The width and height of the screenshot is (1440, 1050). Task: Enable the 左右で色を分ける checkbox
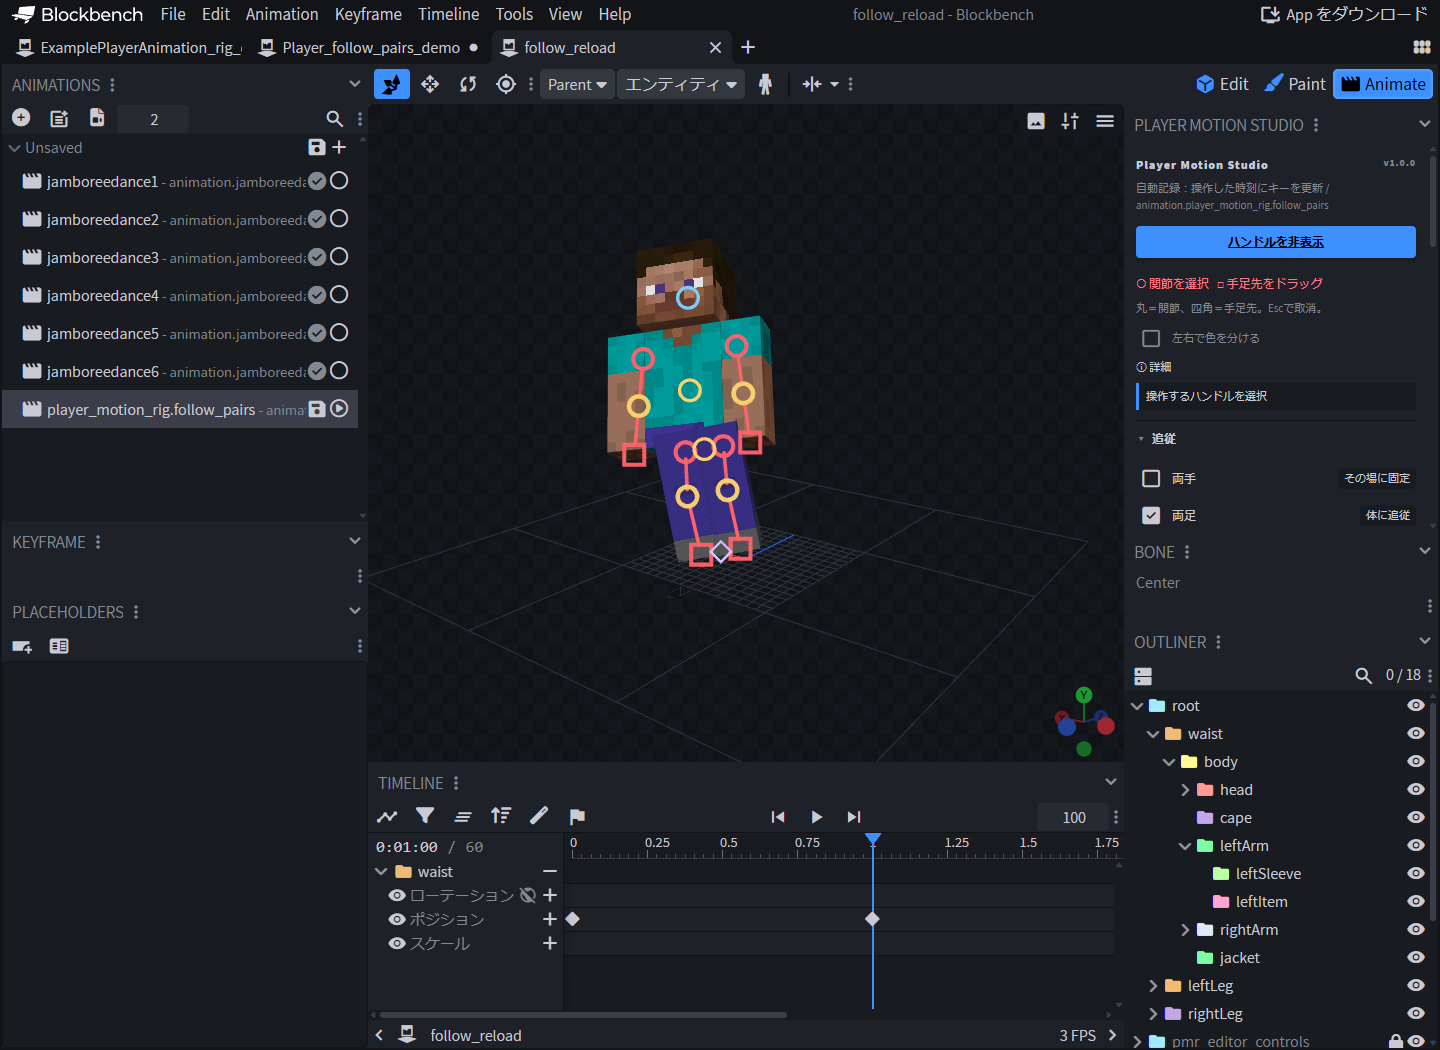click(1151, 338)
